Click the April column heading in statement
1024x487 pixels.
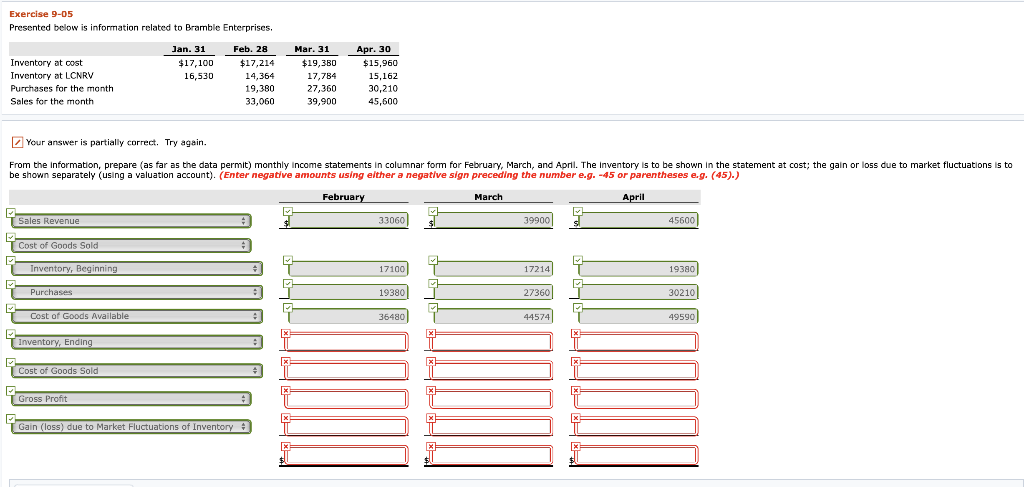tap(633, 197)
